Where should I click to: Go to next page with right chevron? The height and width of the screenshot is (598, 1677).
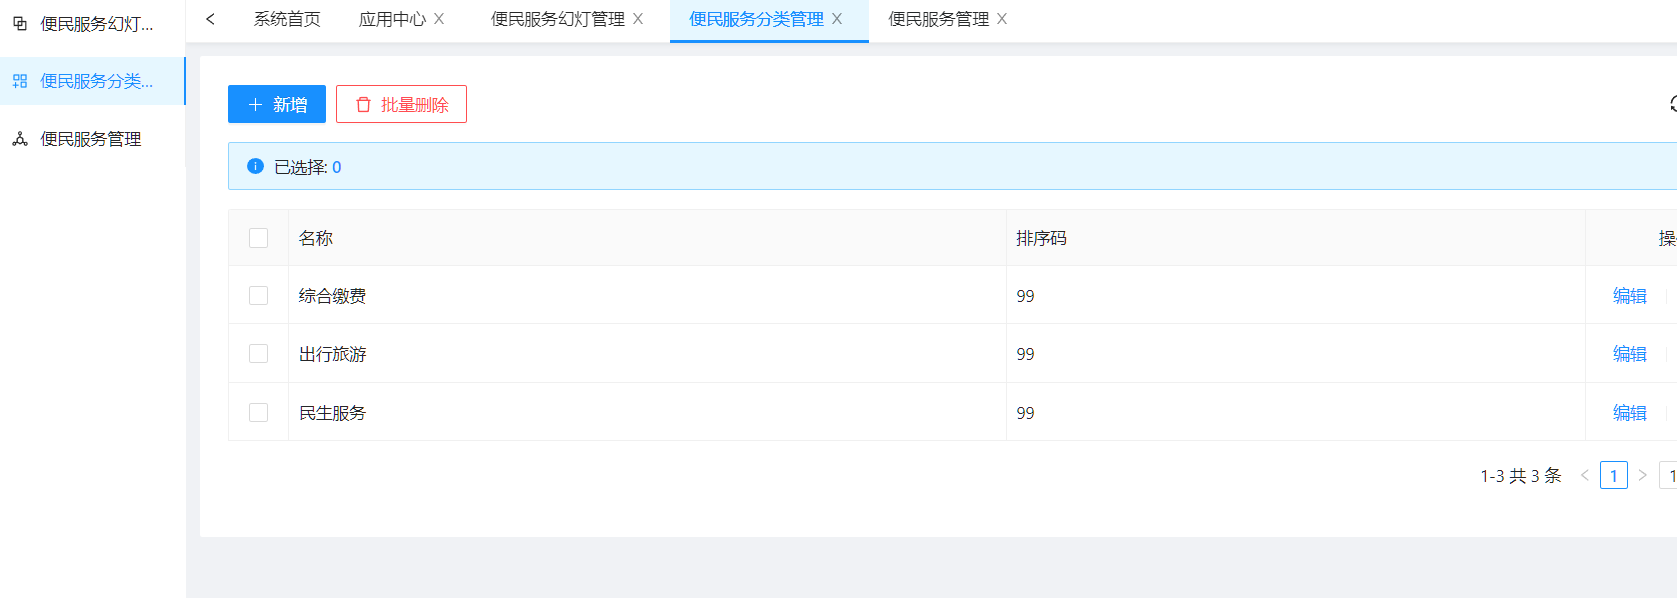tap(1642, 475)
